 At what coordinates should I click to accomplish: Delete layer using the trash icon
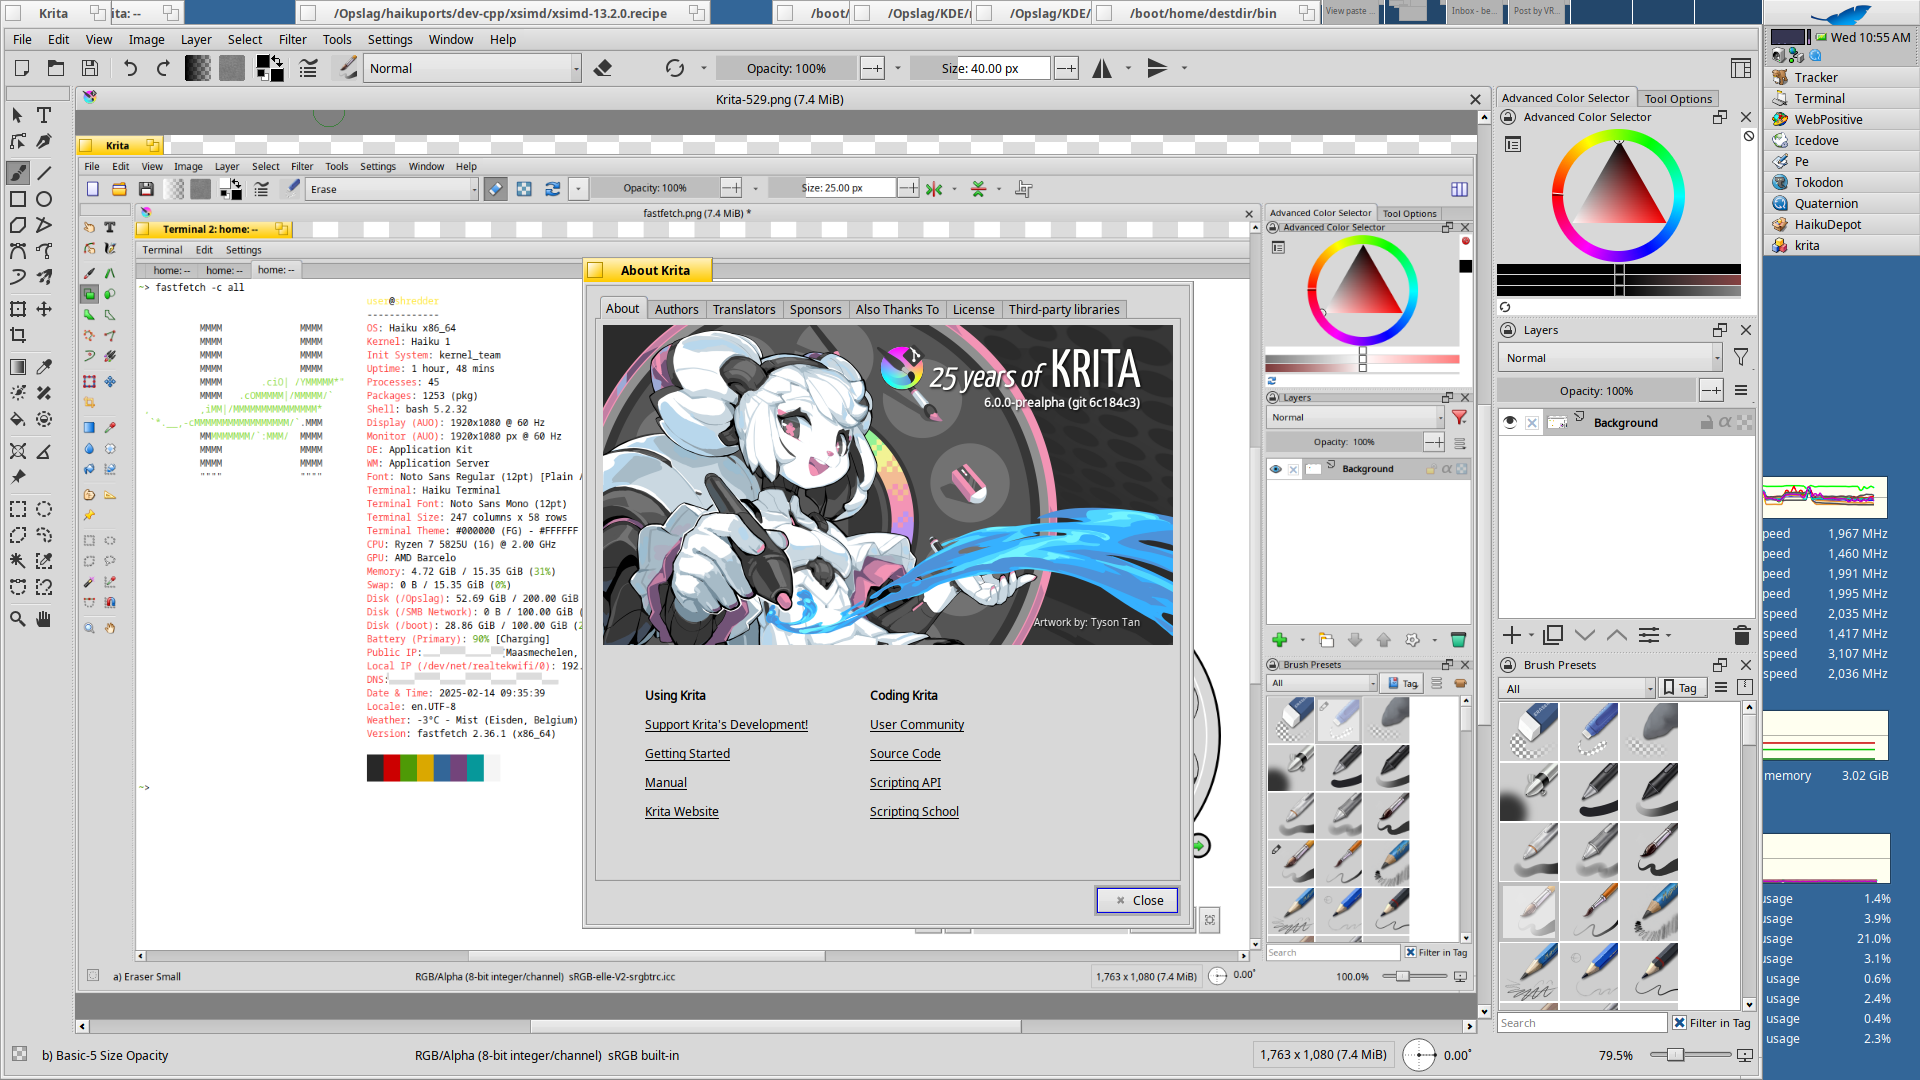(x=1741, y=635)
